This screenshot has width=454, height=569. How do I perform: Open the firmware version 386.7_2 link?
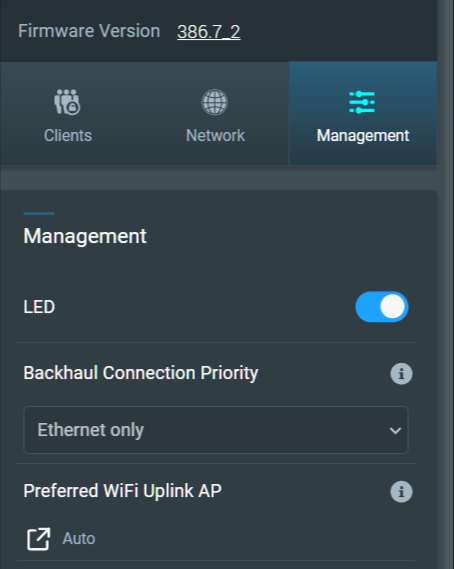209,32
